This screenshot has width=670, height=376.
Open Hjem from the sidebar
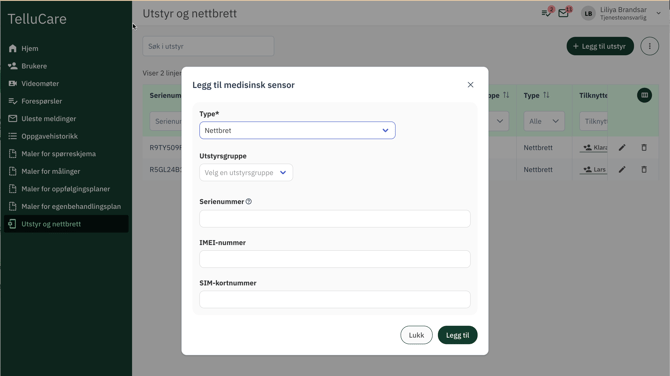click(x=66, y=48)
